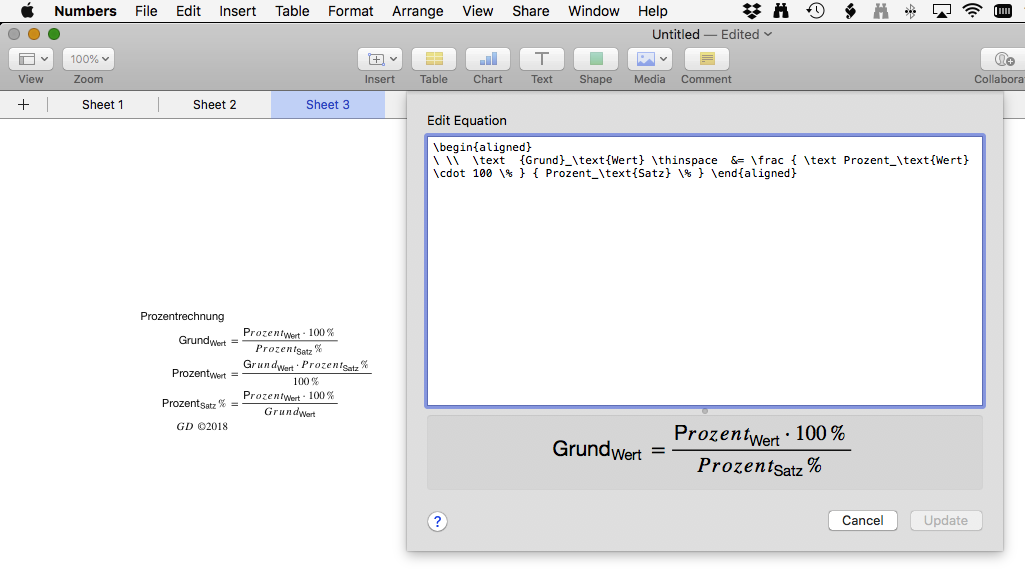Click the Time Machine menu bar icon
Image resolution: width=1025 pixels, height=570 pixels.
[x=815, y=11]
